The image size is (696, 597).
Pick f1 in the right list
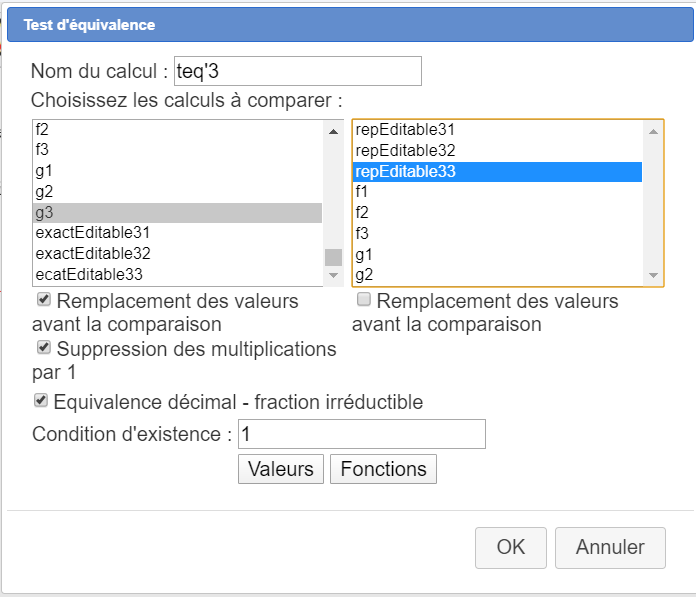[x=362, y=191]
